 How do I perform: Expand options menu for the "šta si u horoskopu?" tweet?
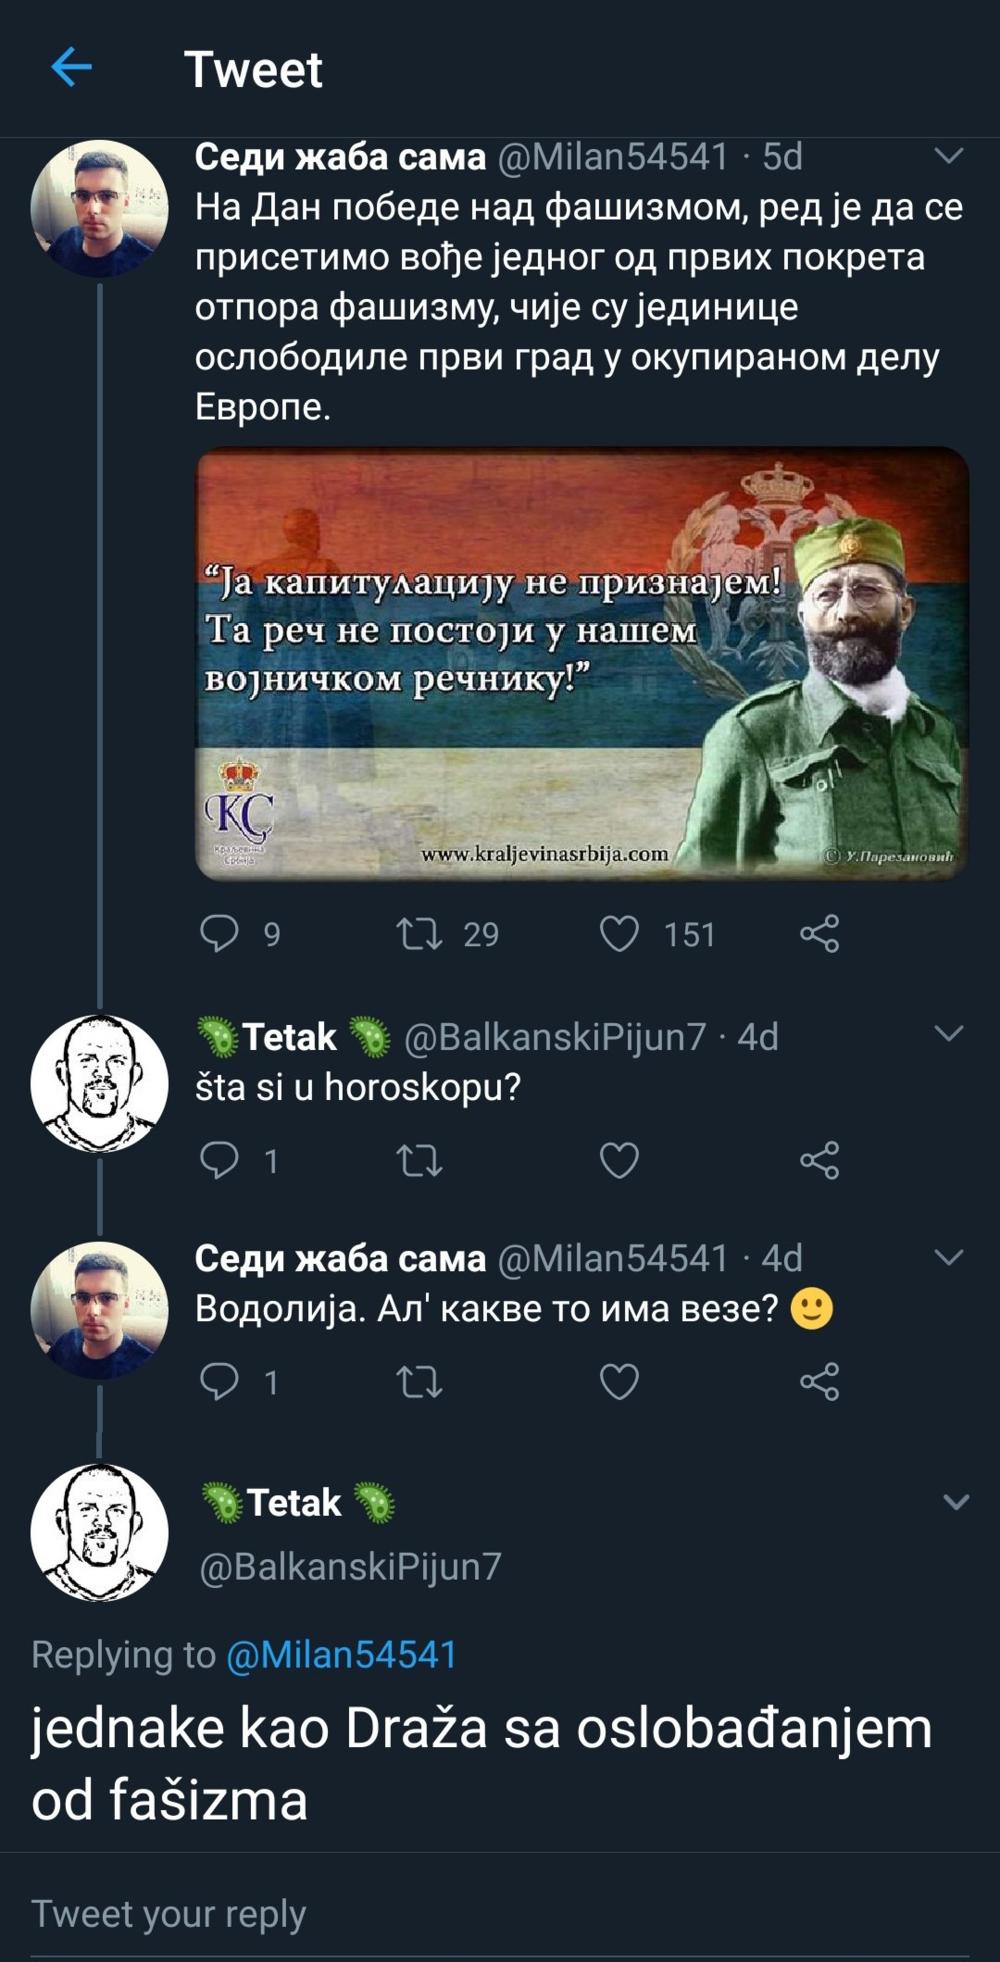coord(948,1034)
